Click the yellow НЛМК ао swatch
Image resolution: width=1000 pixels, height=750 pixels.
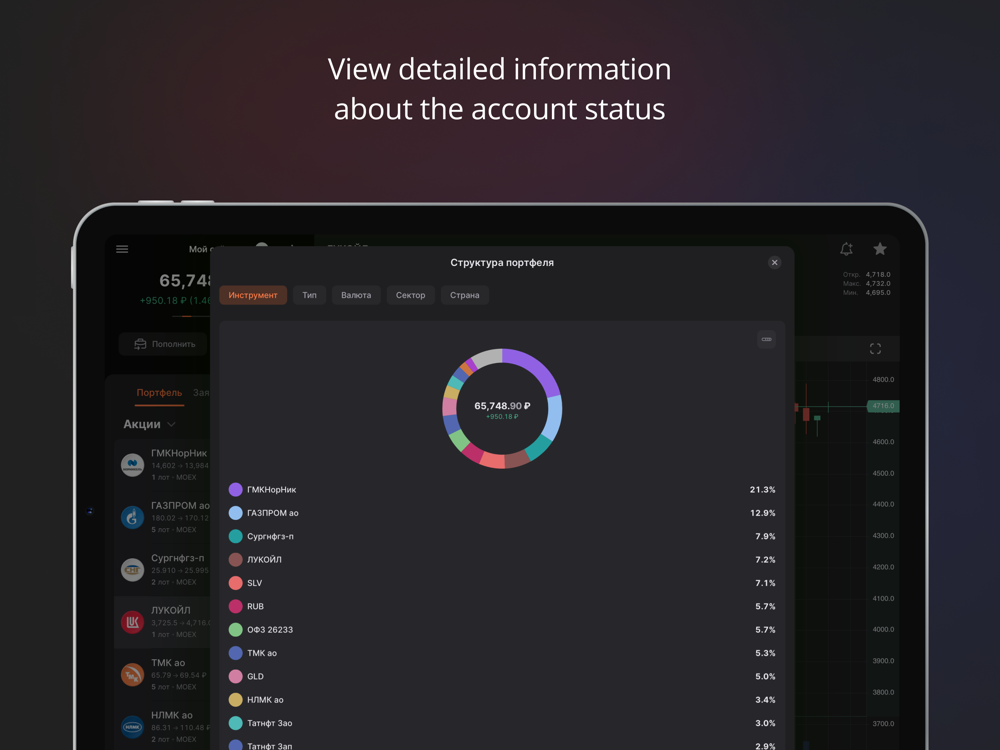click(x=235, y=700)
